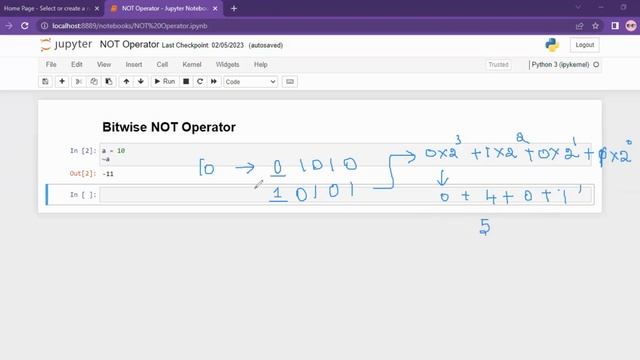Restart kernel and run all cells
This screenshot has height=360, width=640.
pyautogui.click(x=214, y=82)
